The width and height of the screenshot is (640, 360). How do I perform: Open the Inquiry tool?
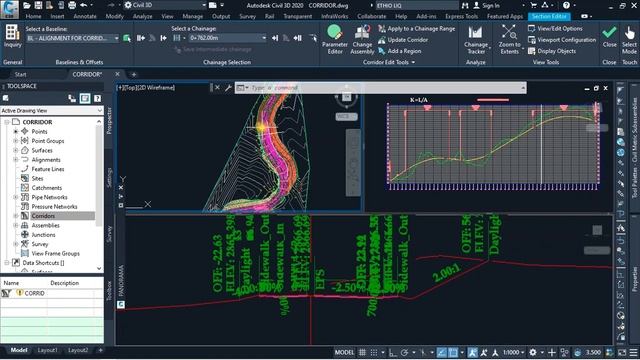[x=12, y=37]
